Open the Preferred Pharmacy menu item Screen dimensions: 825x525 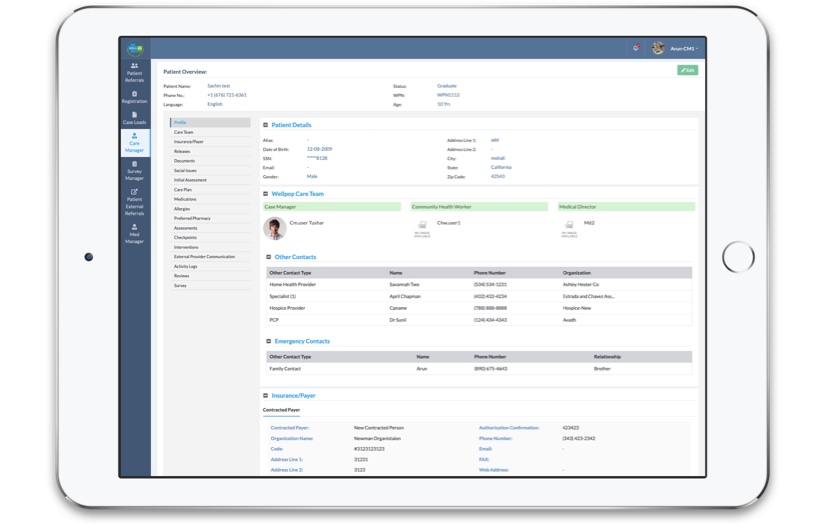210,218
